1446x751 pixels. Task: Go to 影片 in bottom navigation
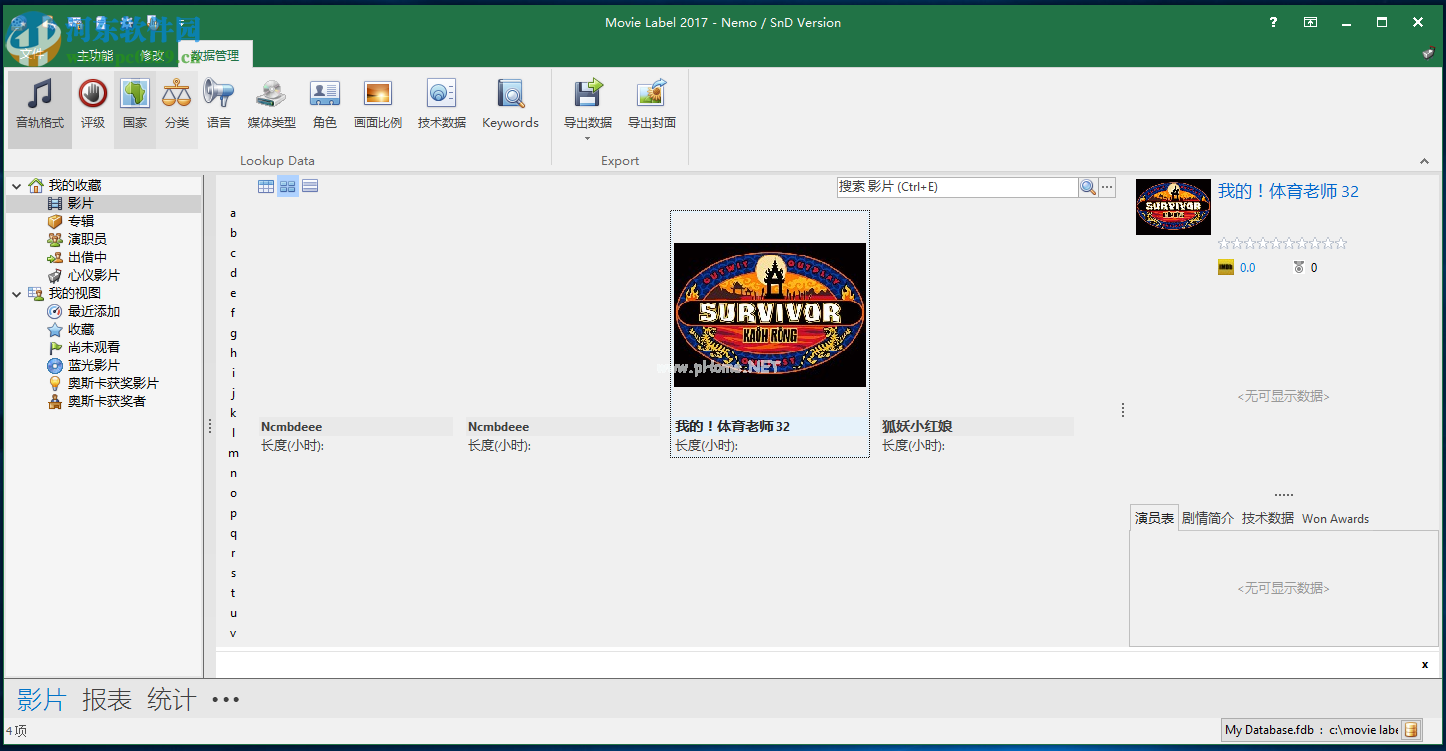[x=41, y=699]
